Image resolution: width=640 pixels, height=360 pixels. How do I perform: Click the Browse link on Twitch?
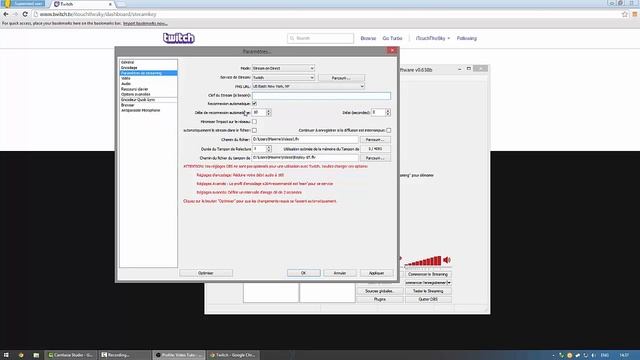[368, 38]
